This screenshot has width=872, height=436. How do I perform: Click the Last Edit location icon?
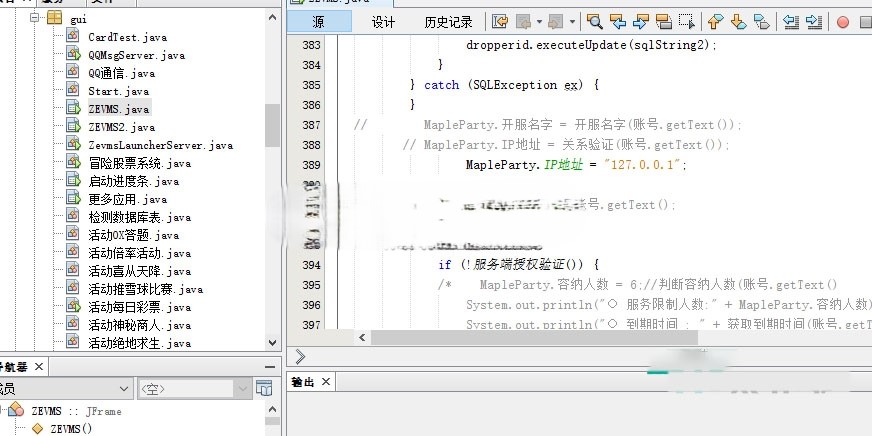(500, 21)
